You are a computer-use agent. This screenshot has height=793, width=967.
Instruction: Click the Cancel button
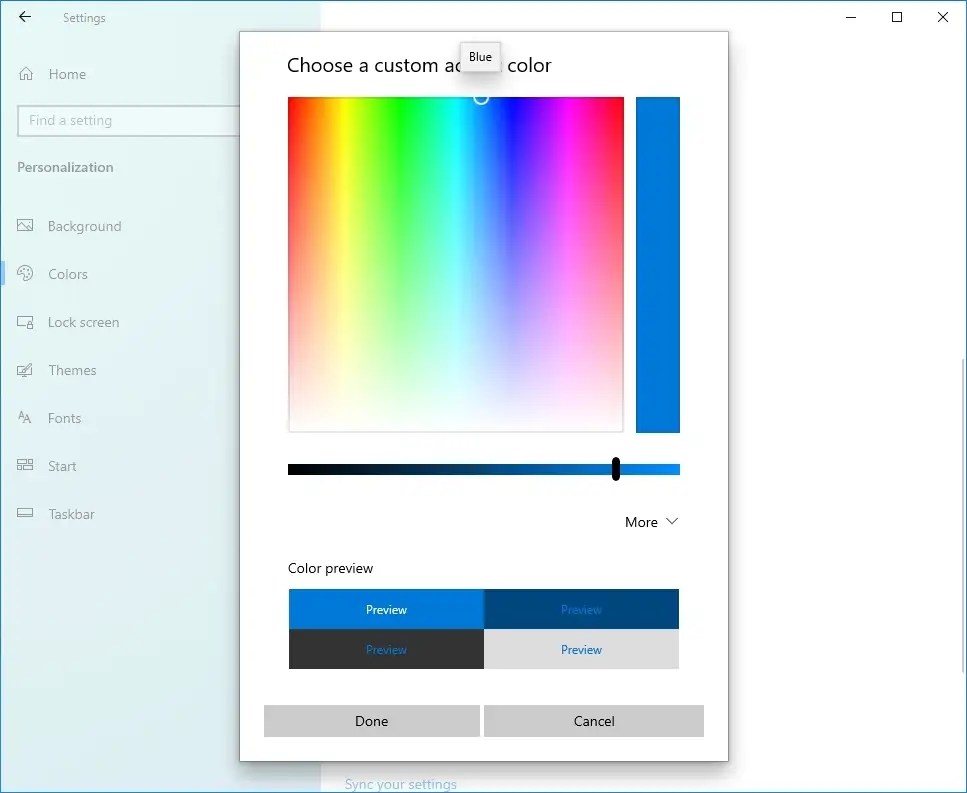(x=593, y=721)
